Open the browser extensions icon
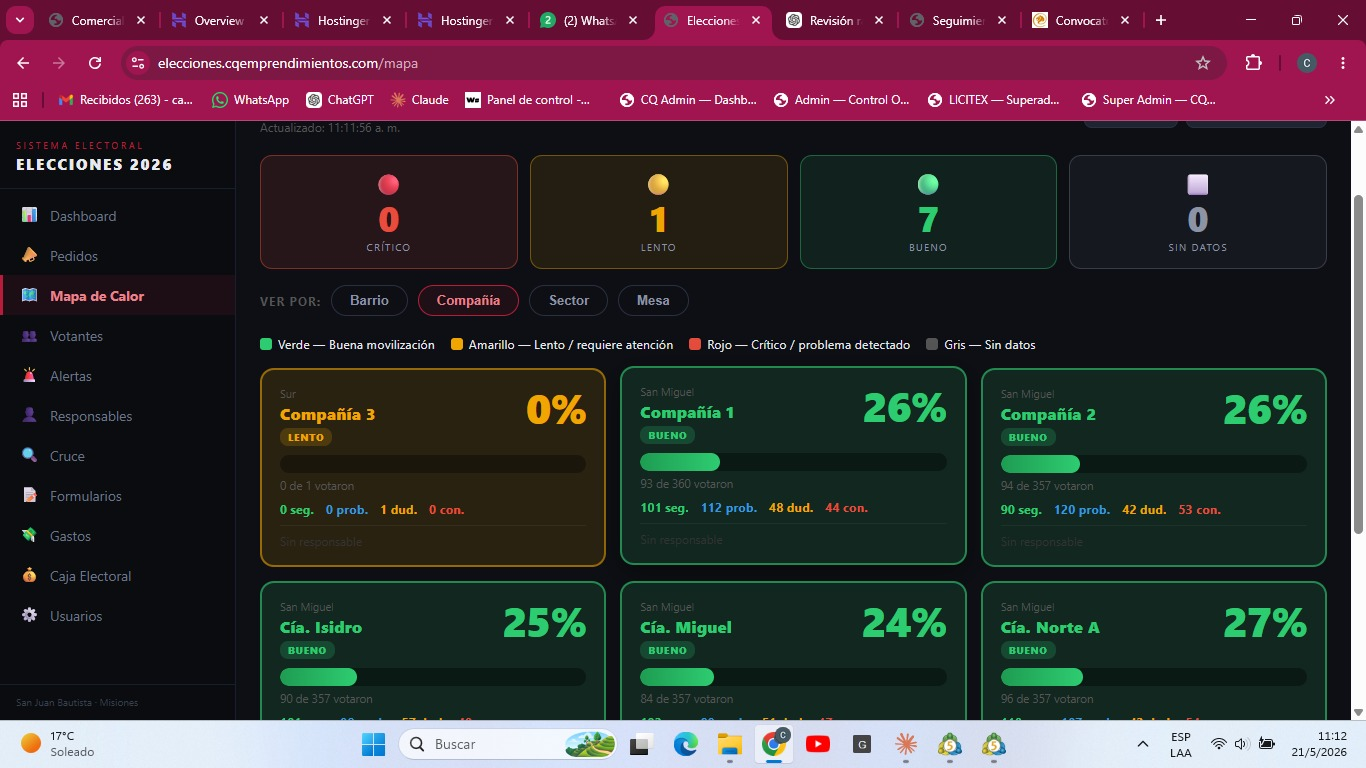 1254,63
